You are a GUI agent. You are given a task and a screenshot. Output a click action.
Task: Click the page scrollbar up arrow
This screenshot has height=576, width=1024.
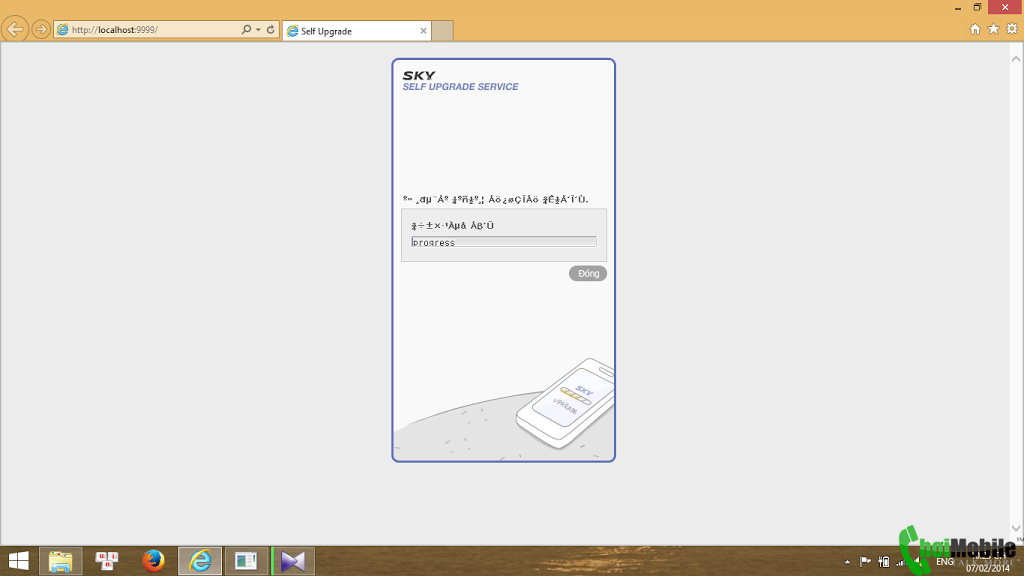coord(1016,59)
